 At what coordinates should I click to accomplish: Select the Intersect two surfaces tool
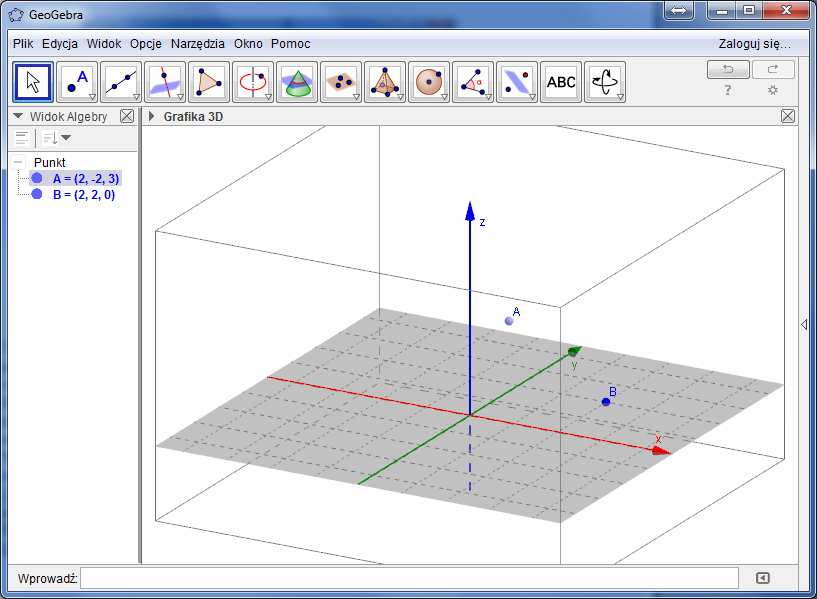[x=297, y=82]
